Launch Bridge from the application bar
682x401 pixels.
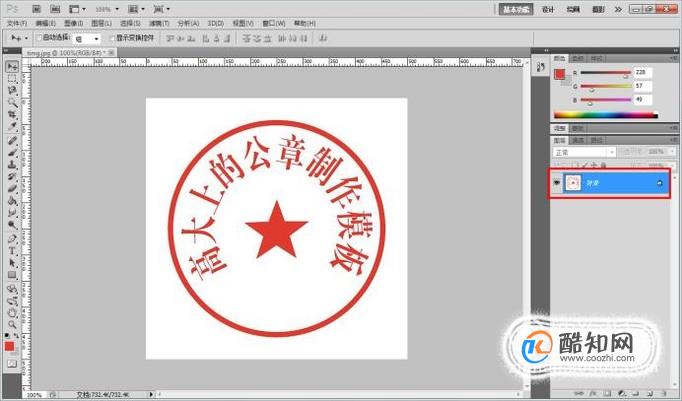(x=37, y=9)
